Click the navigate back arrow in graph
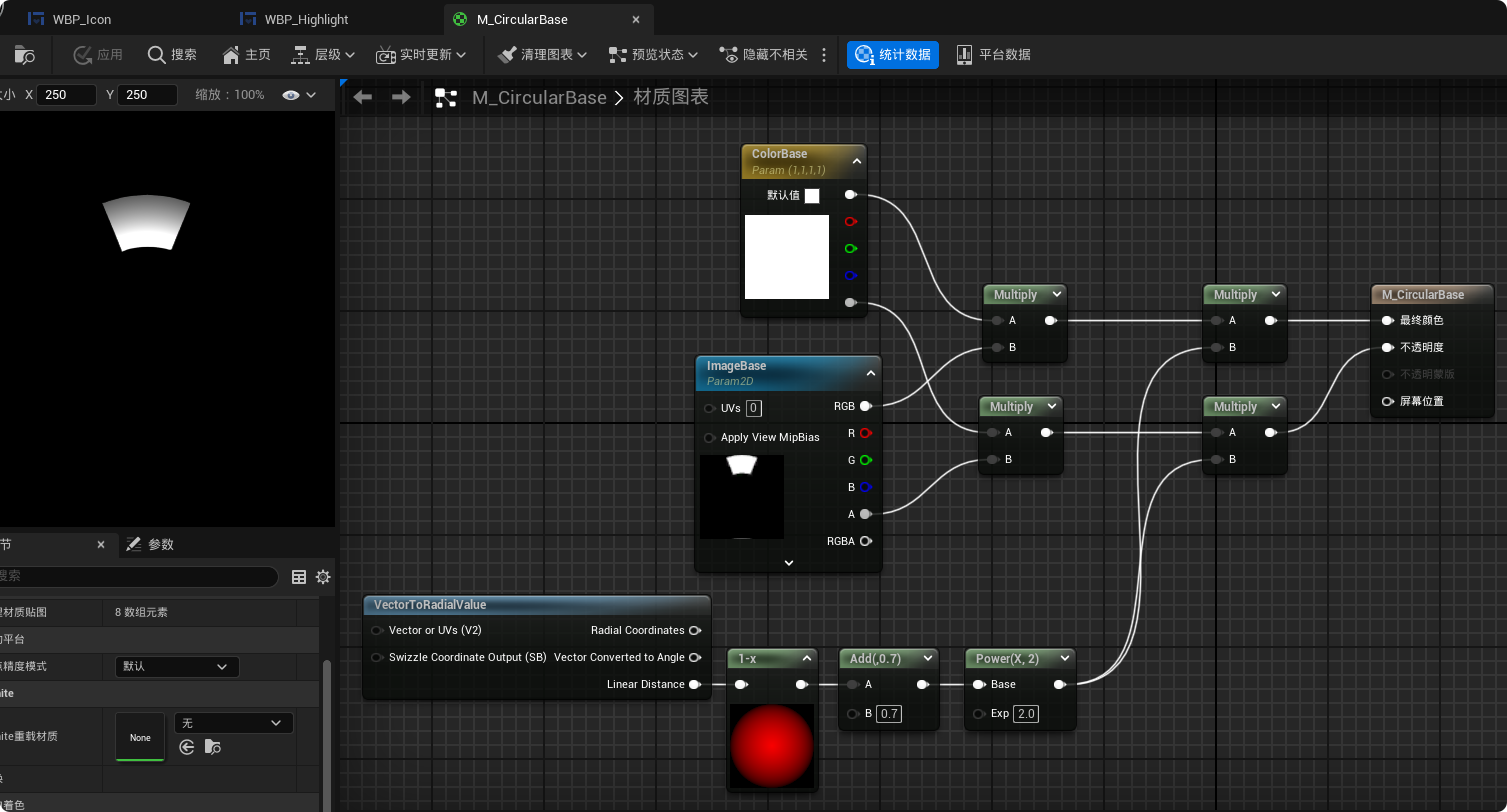Image resolution: width=1507 pixels, height=812 pixels. click(363, 97)
